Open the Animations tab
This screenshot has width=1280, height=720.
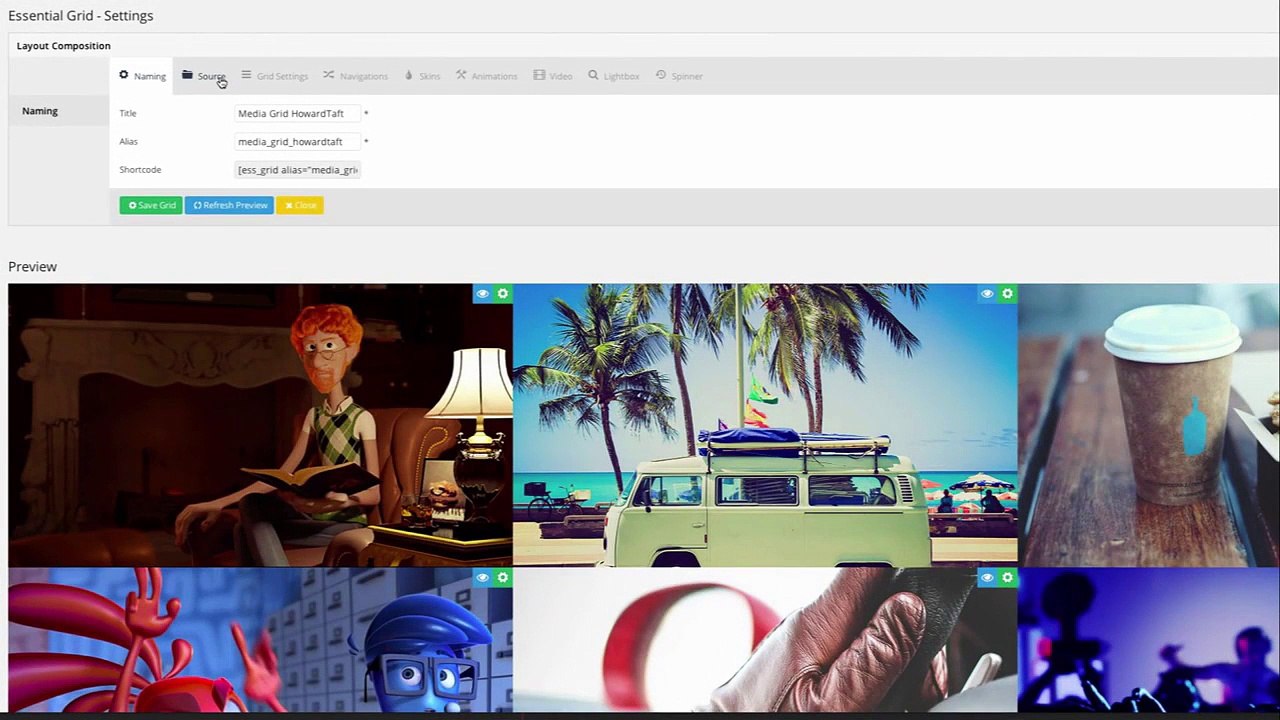(x=487, y=76)
